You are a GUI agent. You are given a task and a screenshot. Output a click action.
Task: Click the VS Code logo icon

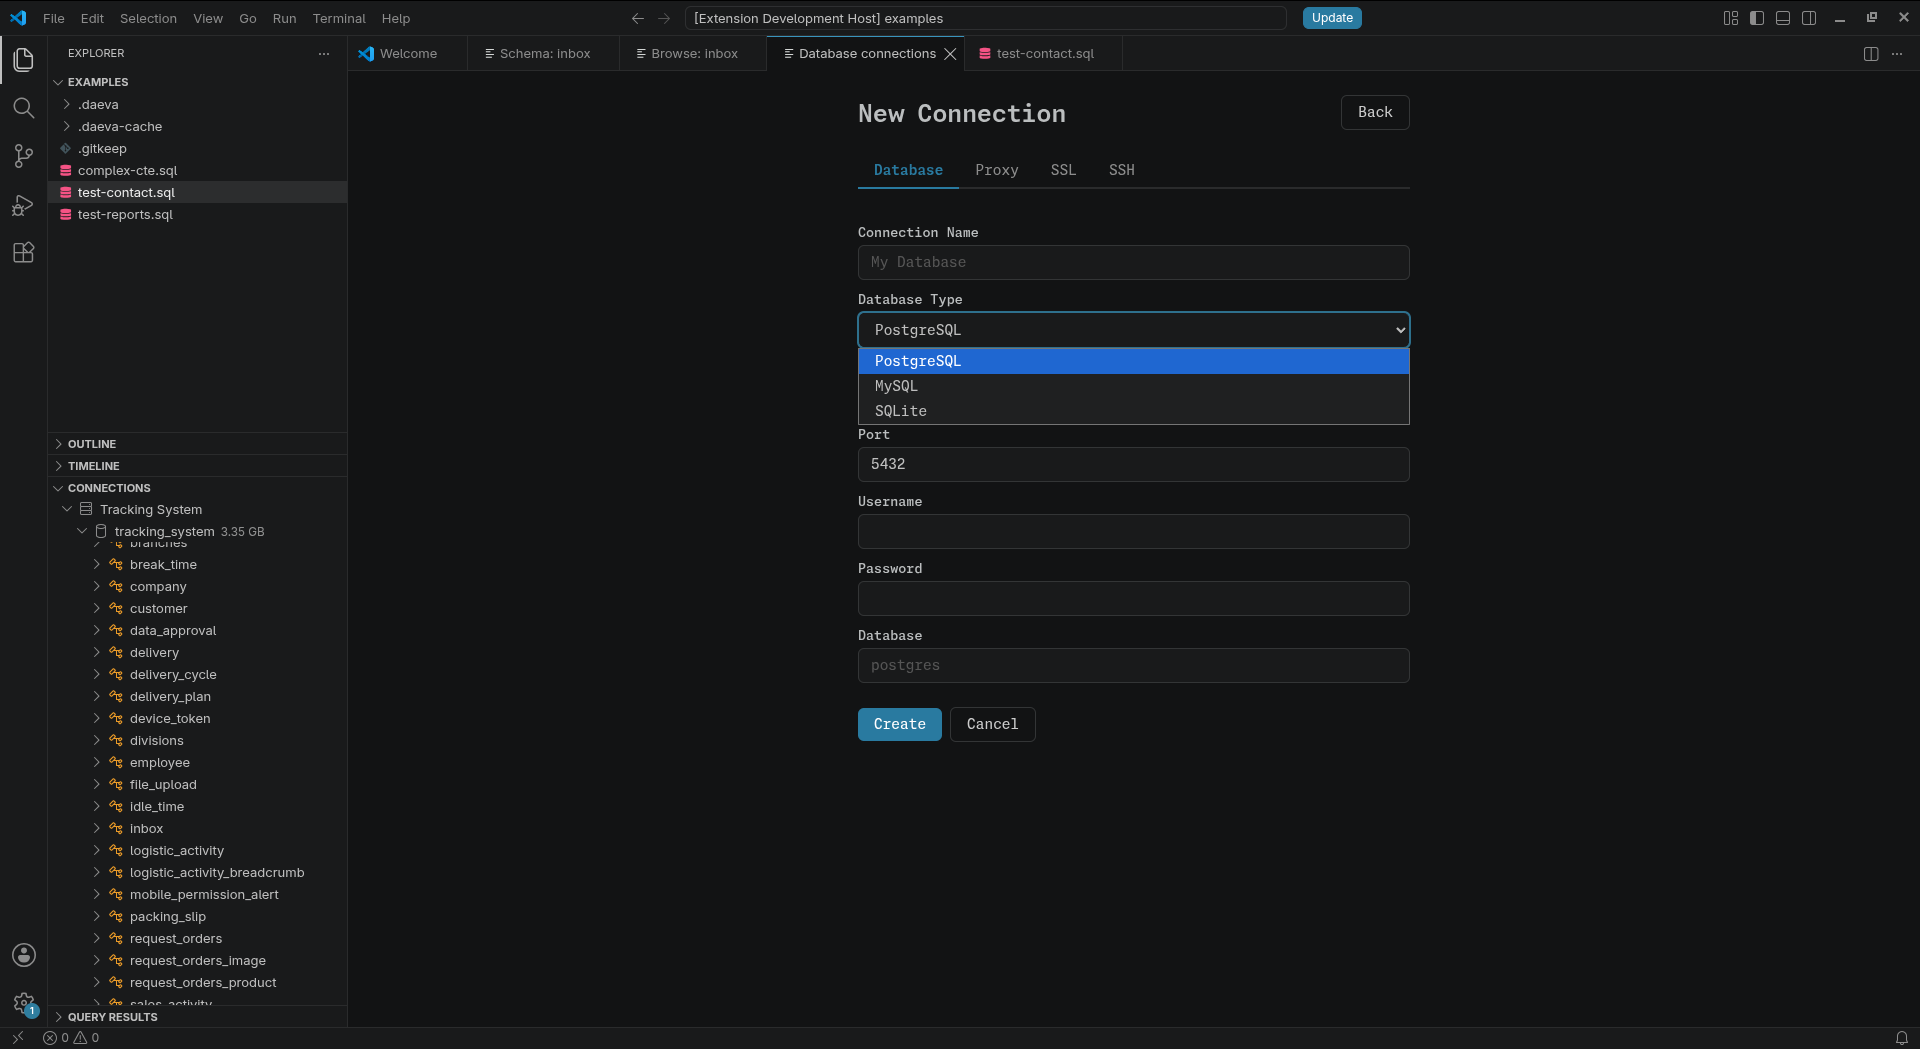point(18,18)
